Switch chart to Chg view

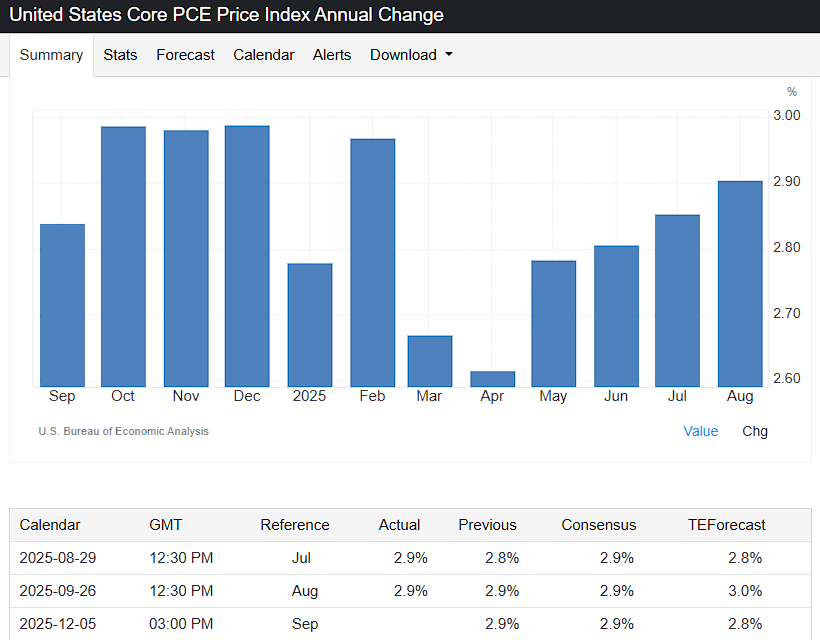pyautogui.click(x=755, y=431)
